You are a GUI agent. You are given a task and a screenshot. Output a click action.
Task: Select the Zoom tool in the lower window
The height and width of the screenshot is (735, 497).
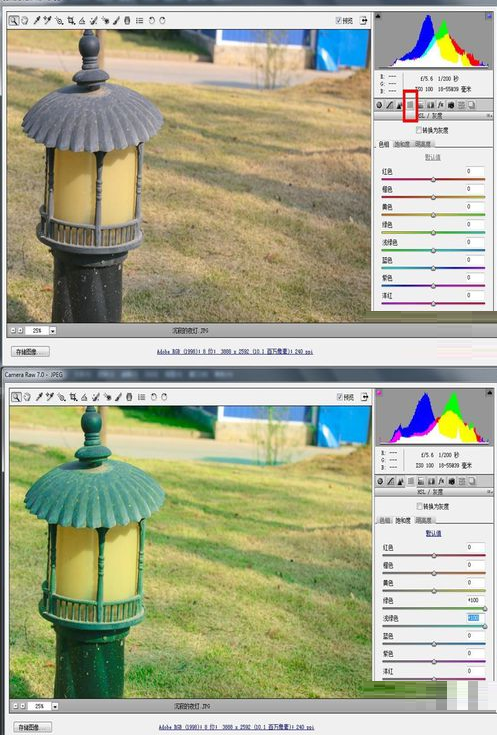click(x=16, y=397)
